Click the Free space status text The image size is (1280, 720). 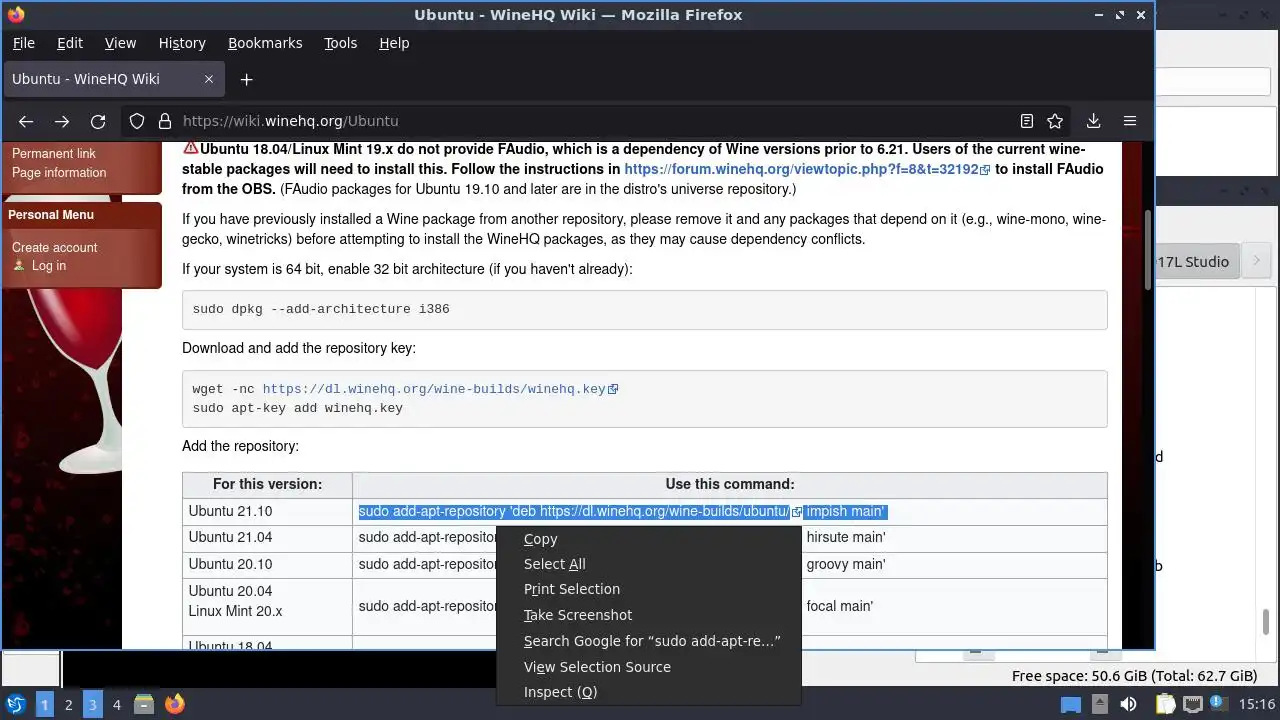click(1134, 676)
